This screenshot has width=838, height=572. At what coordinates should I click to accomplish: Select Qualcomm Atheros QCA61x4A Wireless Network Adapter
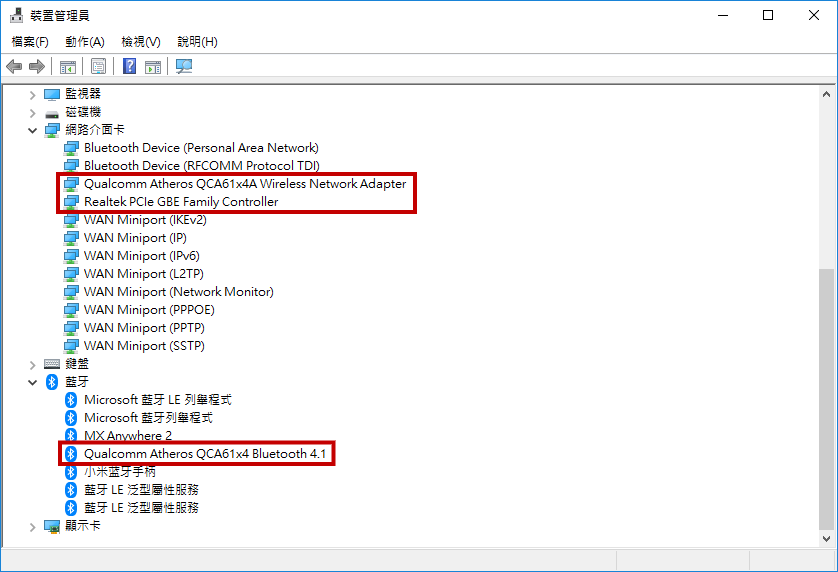click(245, 184)
